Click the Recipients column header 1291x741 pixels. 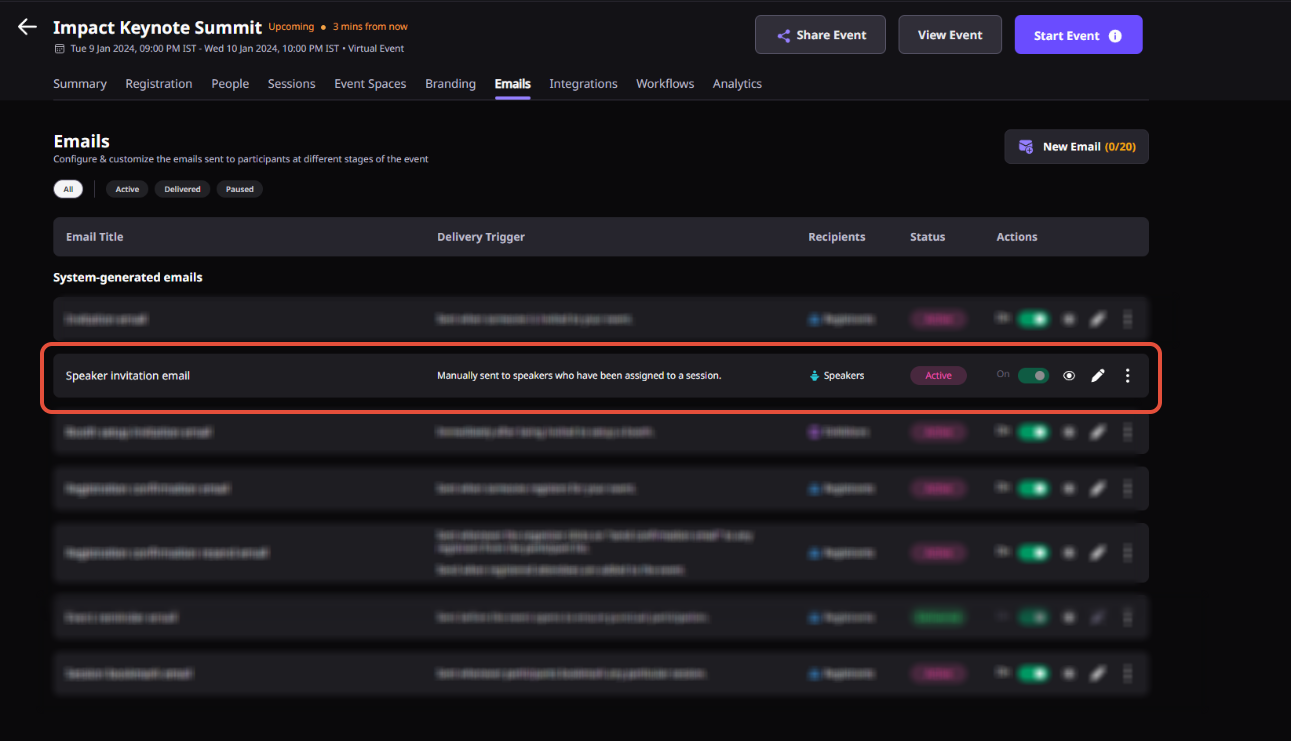pyautogui.click(x=837, y=237)
